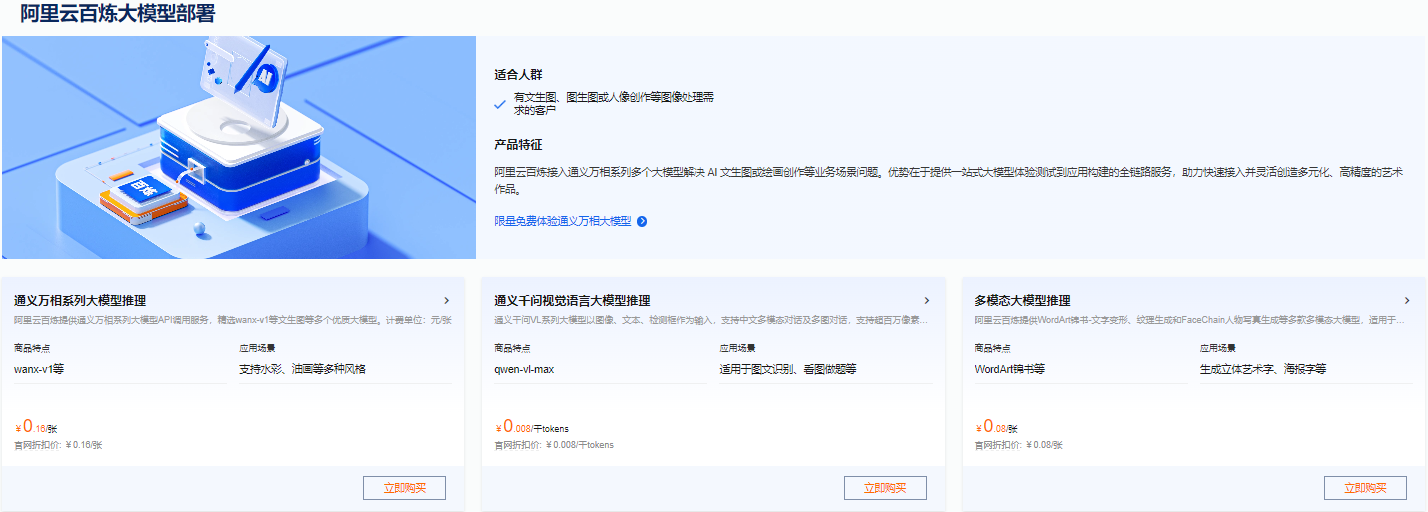The width and height of the screenshot is (1428, 512).
Task: Click 商品特点 label in 通义千问视觉语言 card
Action: (x=512, y=348)
